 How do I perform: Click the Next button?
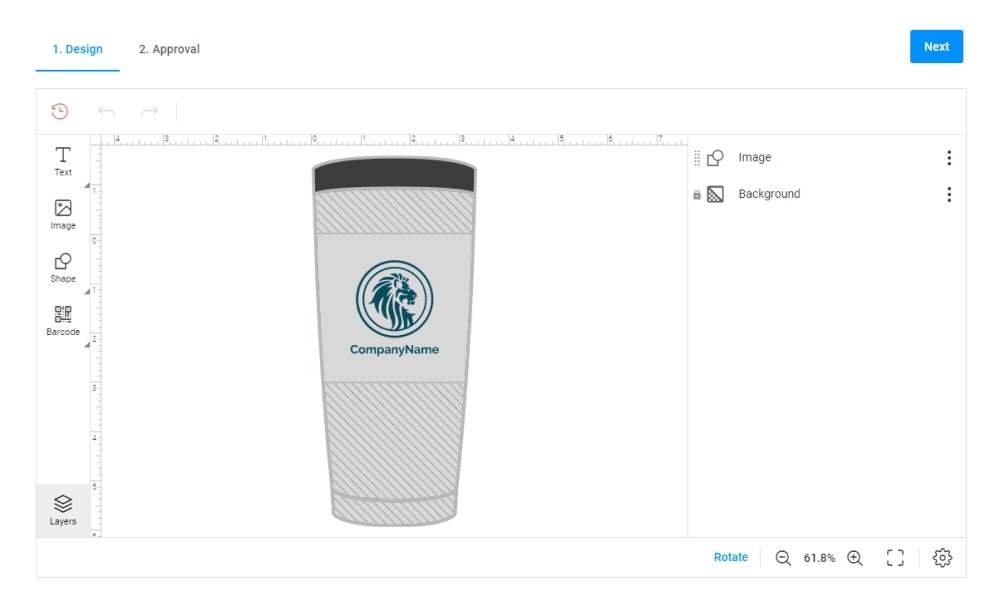tap(936, 47)
